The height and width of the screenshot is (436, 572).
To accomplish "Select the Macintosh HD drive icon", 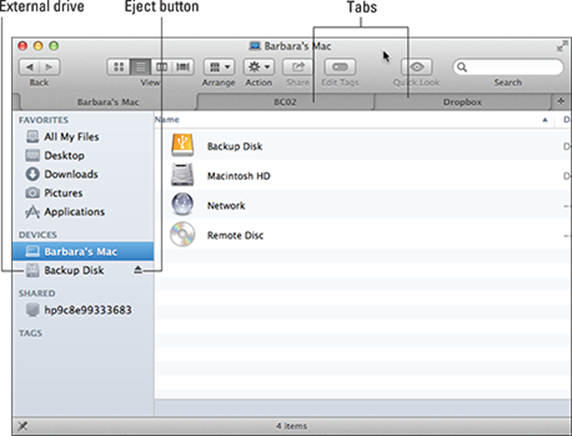I will pos(182,175).
